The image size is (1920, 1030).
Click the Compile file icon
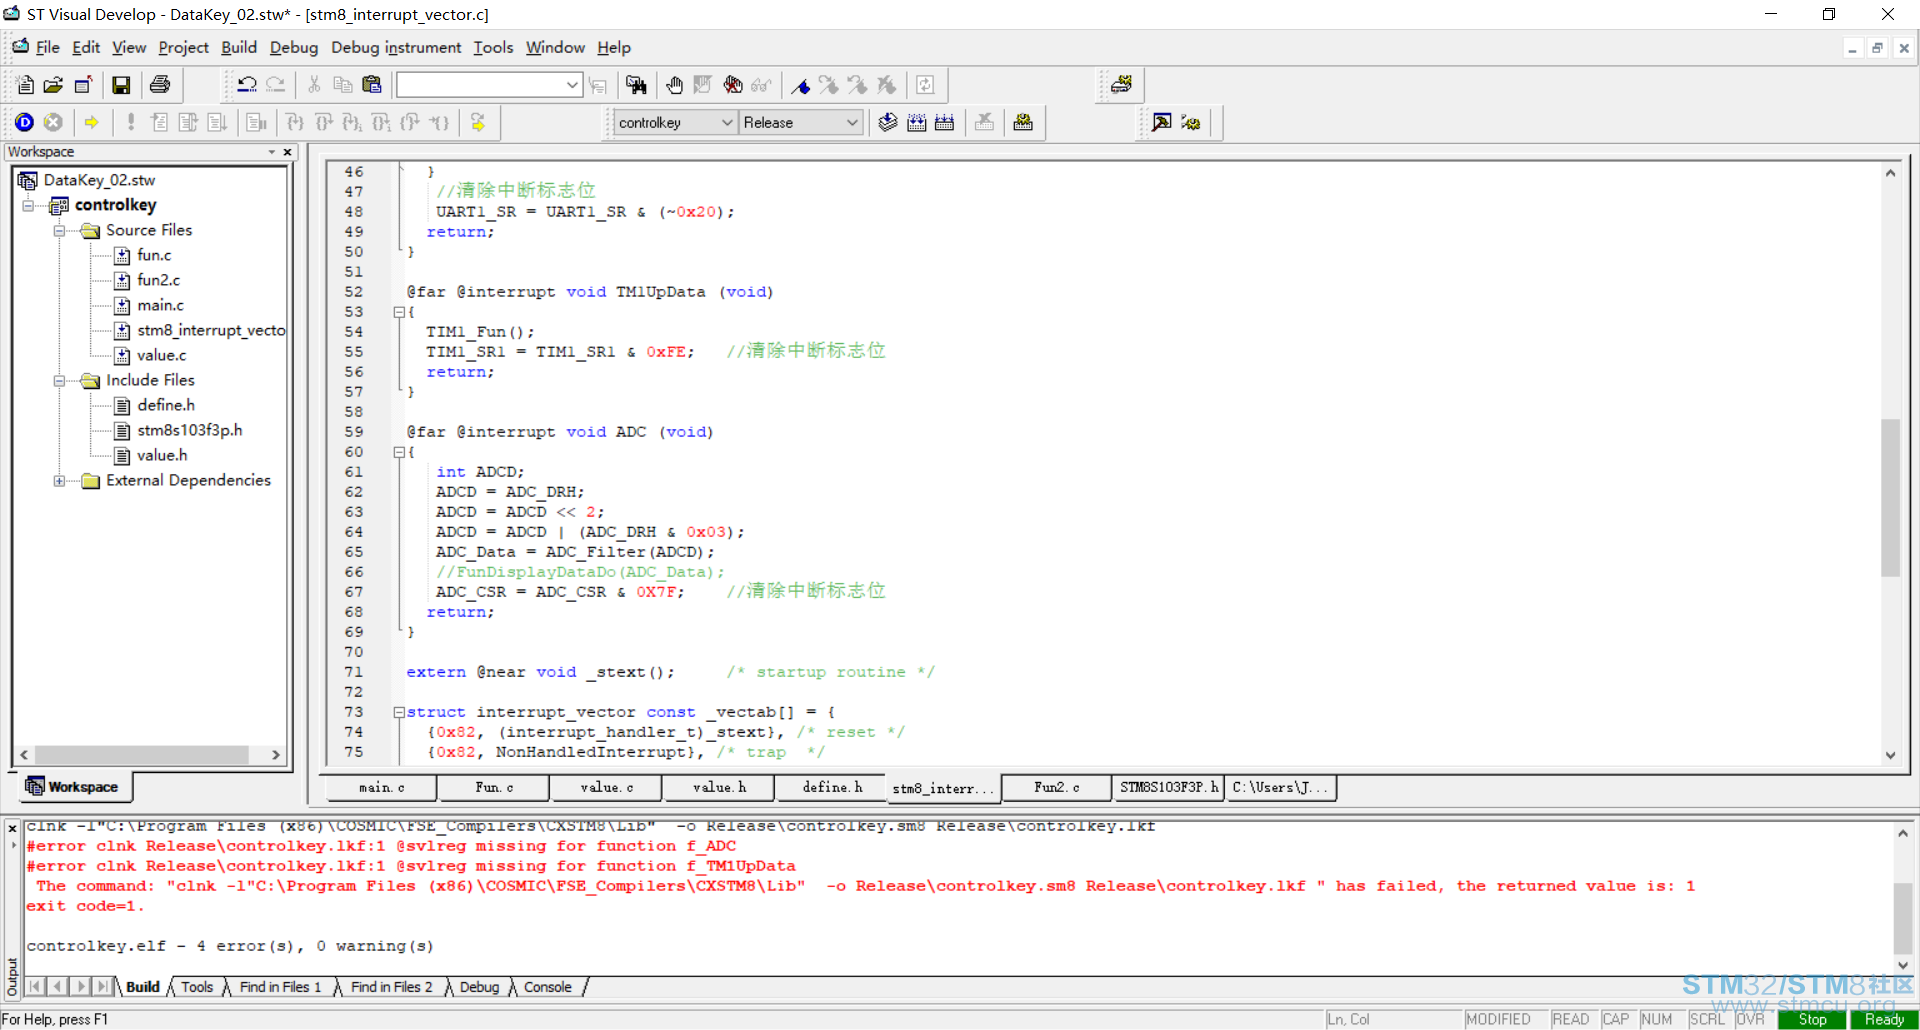pos(888,122)
